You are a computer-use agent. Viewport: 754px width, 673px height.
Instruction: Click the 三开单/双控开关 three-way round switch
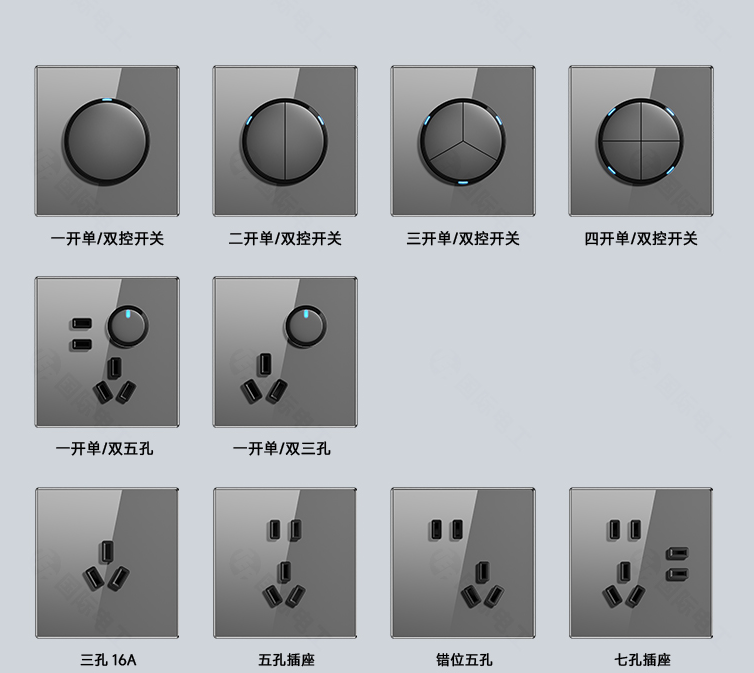463,142
